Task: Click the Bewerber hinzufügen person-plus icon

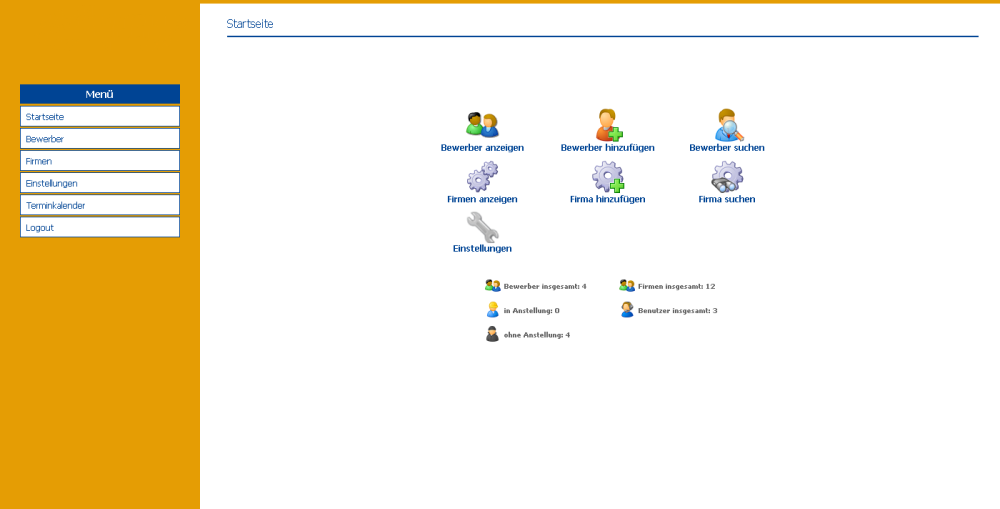Action: click(x=609, y=125)
